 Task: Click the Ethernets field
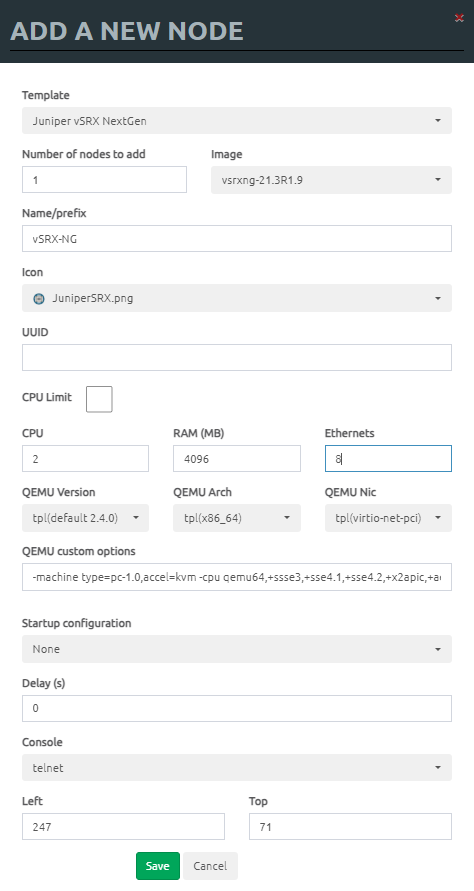388,459
